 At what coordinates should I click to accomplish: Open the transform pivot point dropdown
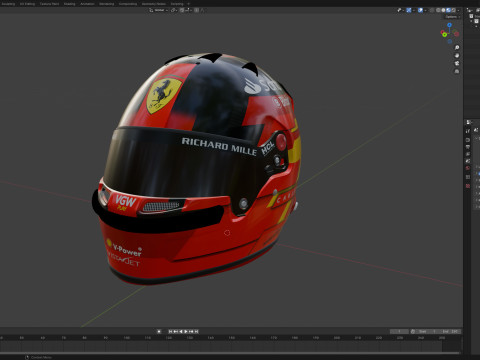(x=174, y=10)
